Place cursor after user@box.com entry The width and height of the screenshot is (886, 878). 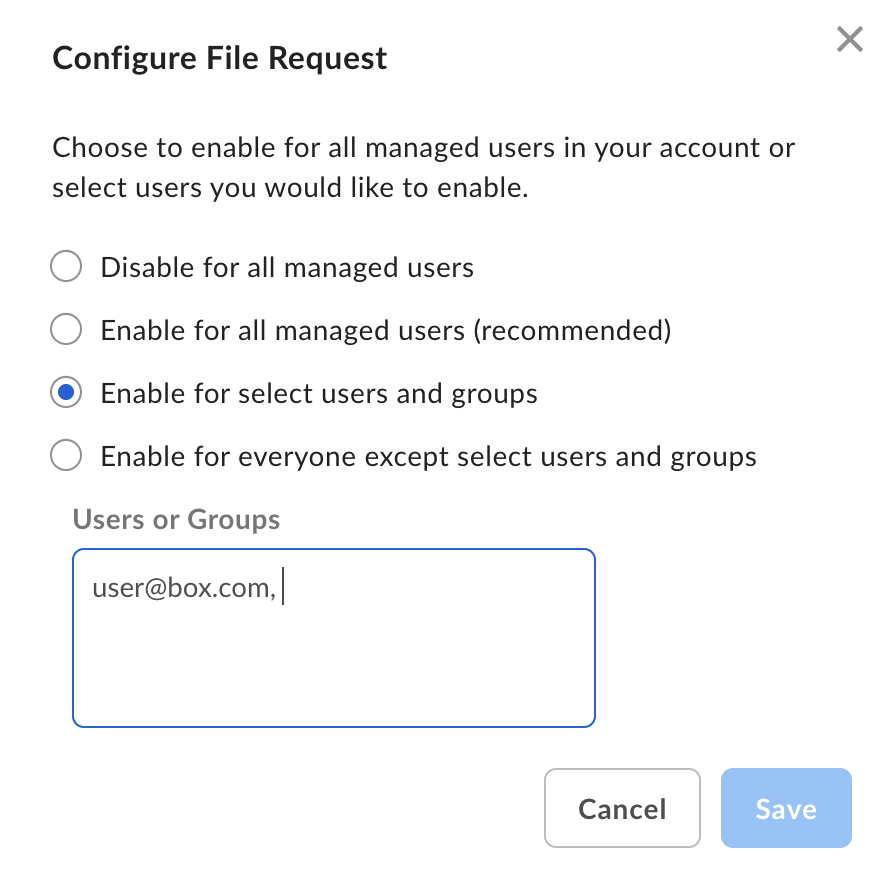[283, 587]
